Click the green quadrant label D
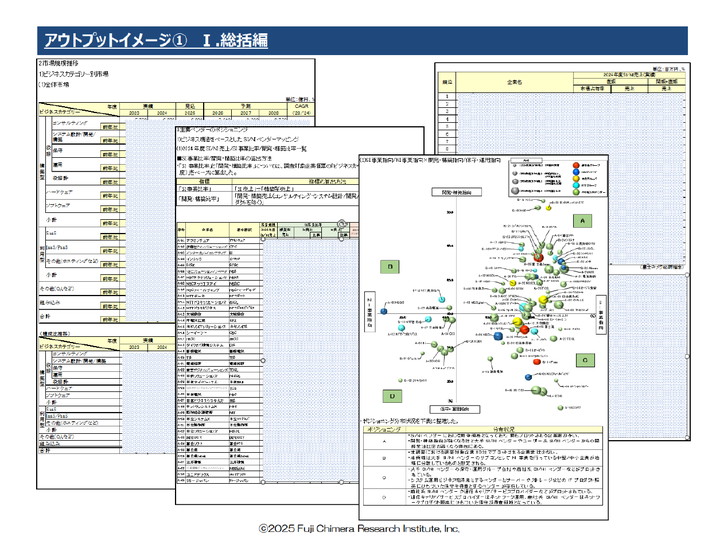Viewport: 720px width, 540px height. [x=392, y=396]
